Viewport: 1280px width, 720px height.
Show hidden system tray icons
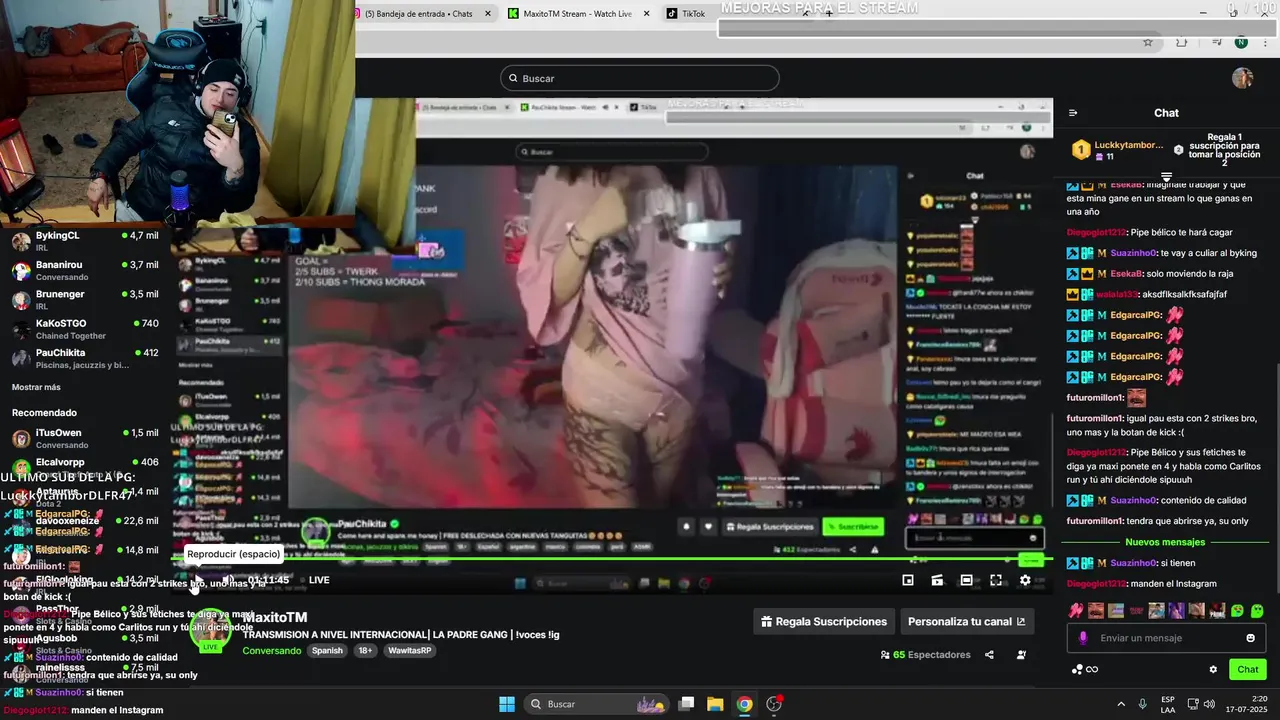pos(1120,704)
